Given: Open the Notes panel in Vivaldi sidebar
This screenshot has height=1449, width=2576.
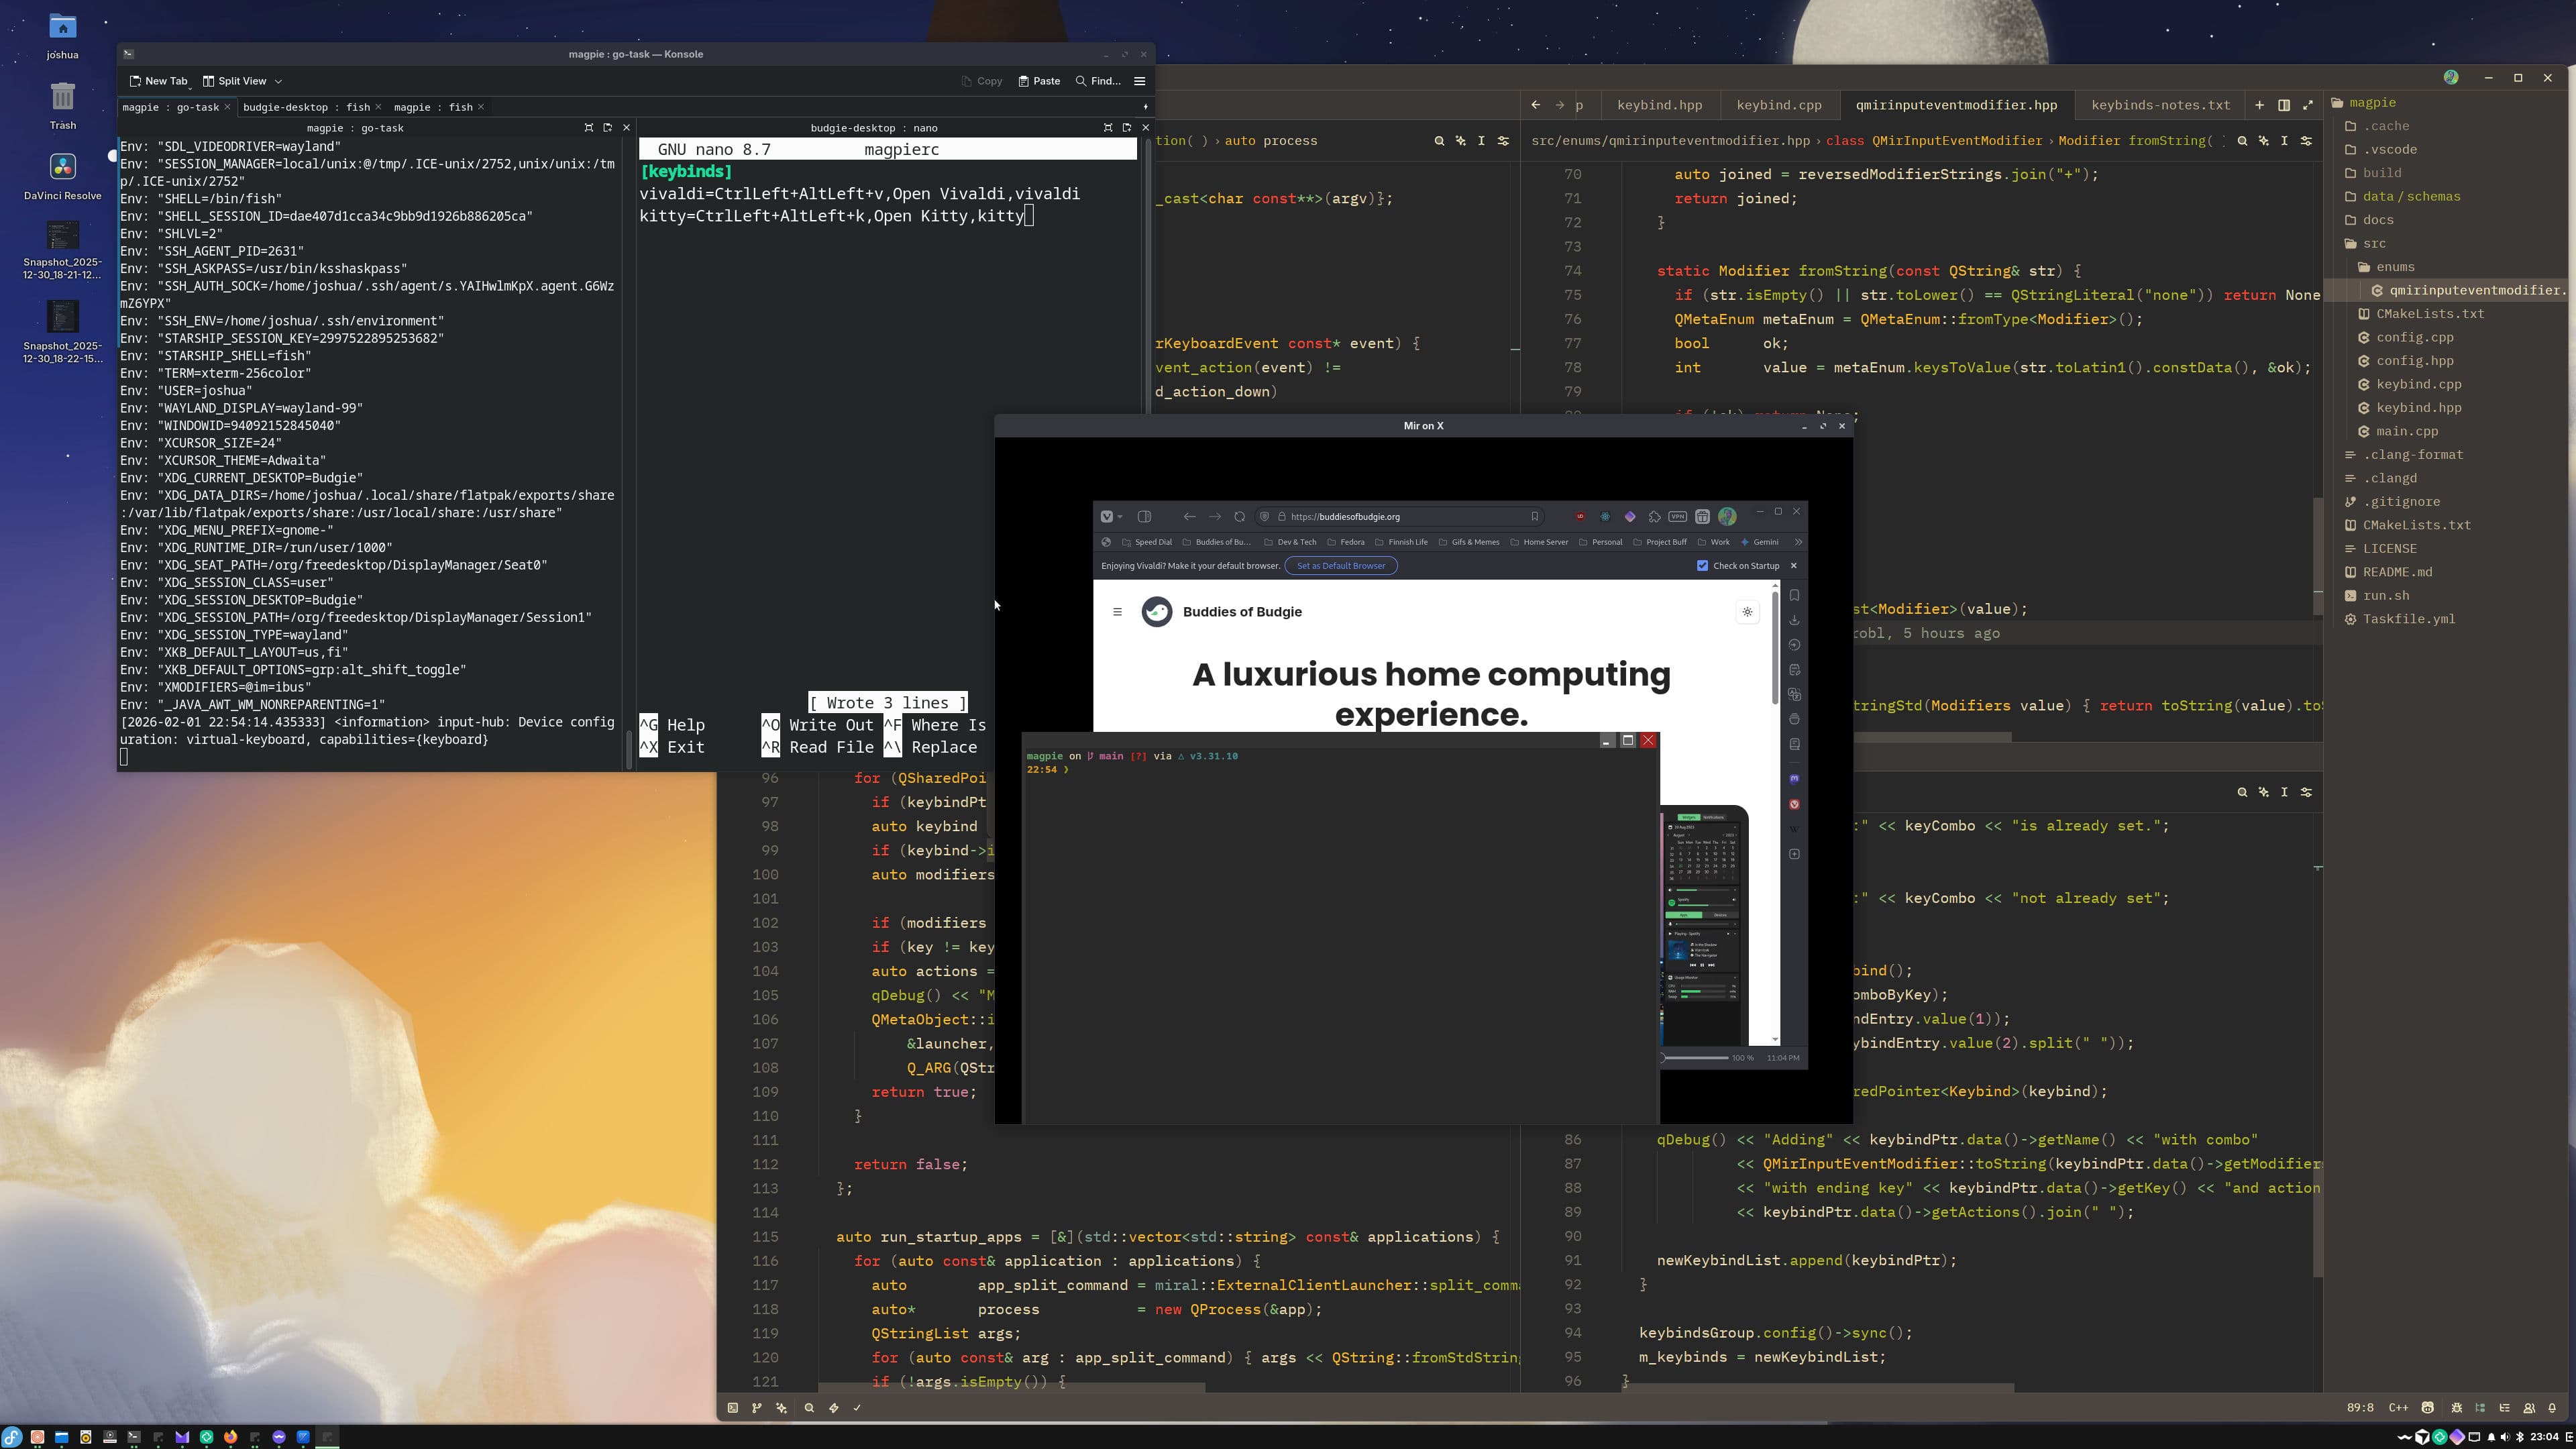Looking at the screenshot, I should pyautogui.click(x=1795, y=668).
